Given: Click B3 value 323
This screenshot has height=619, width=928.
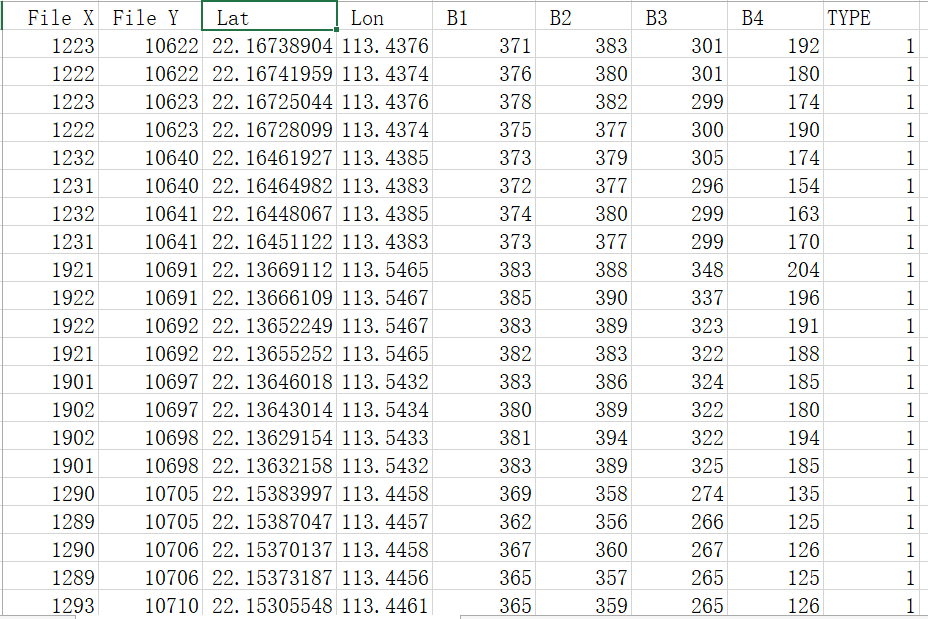Looking at the screenshot, I should click(679, 325).
